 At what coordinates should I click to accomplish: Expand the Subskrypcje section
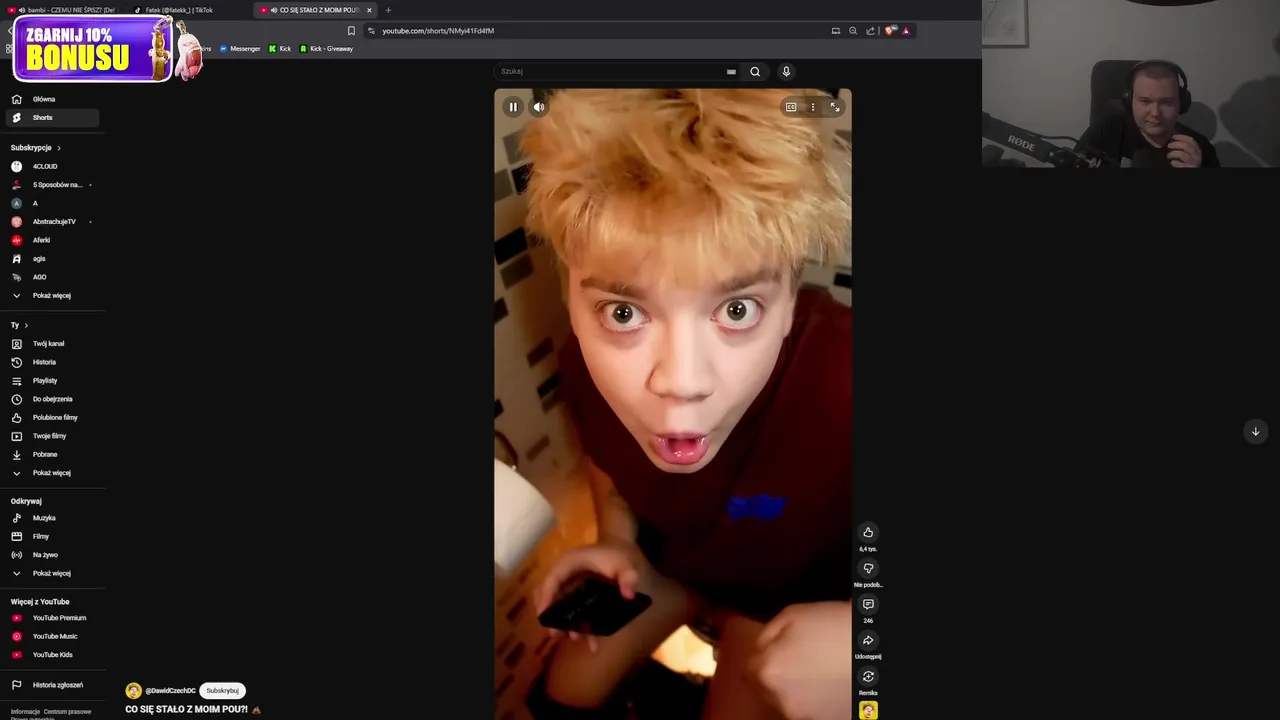pos(36,147)
